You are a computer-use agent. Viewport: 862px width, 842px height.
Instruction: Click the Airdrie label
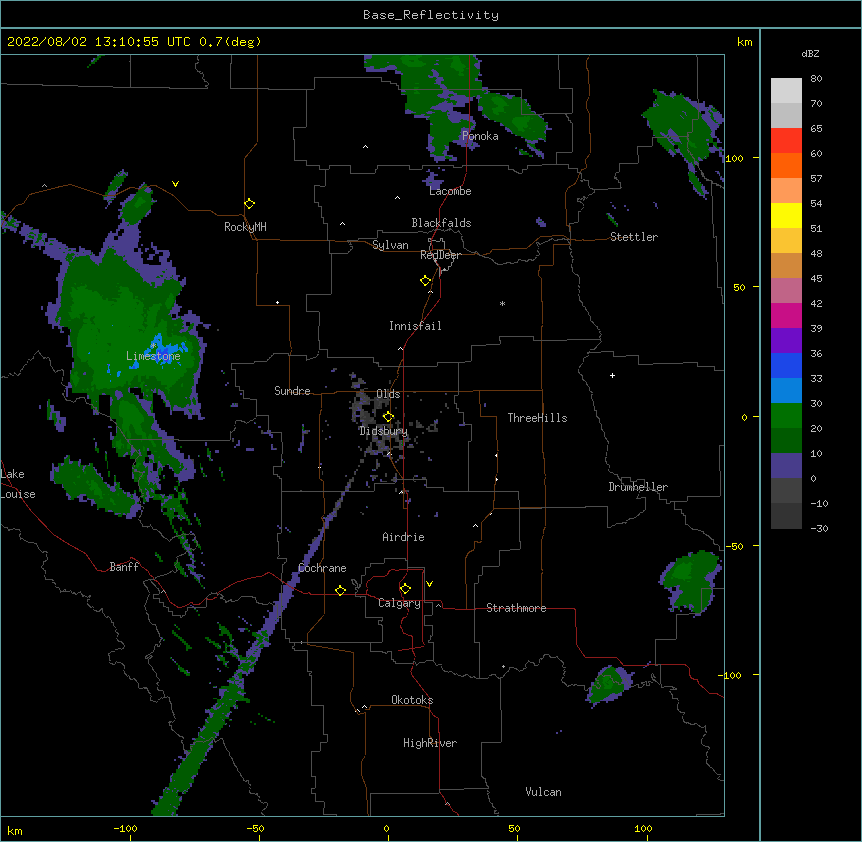pos(404,537)
